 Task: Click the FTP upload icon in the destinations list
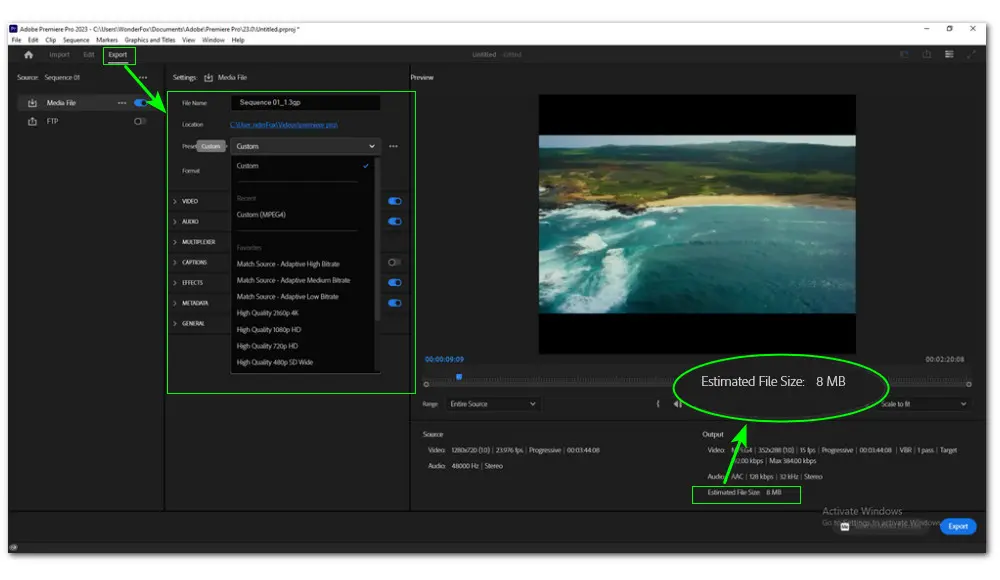point(30,121)
